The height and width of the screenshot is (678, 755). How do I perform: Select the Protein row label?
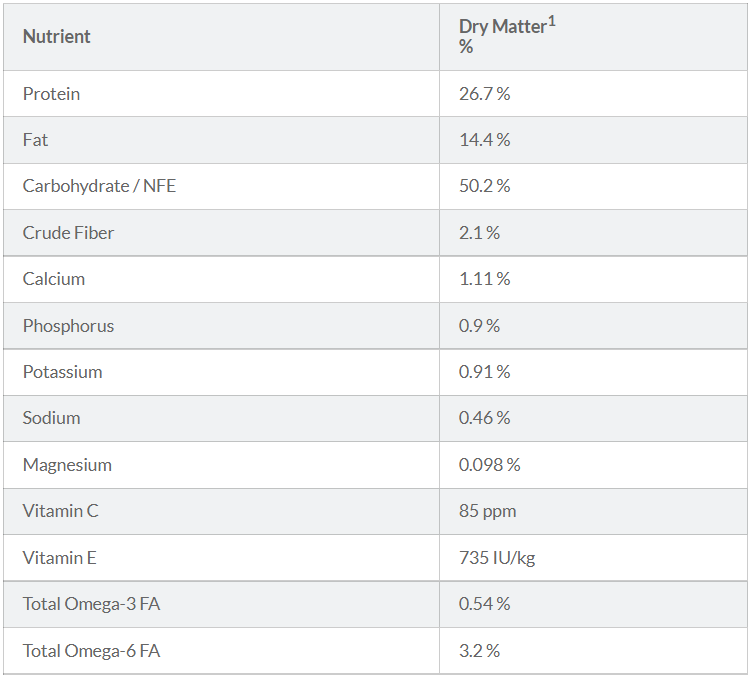pos(51,94)
